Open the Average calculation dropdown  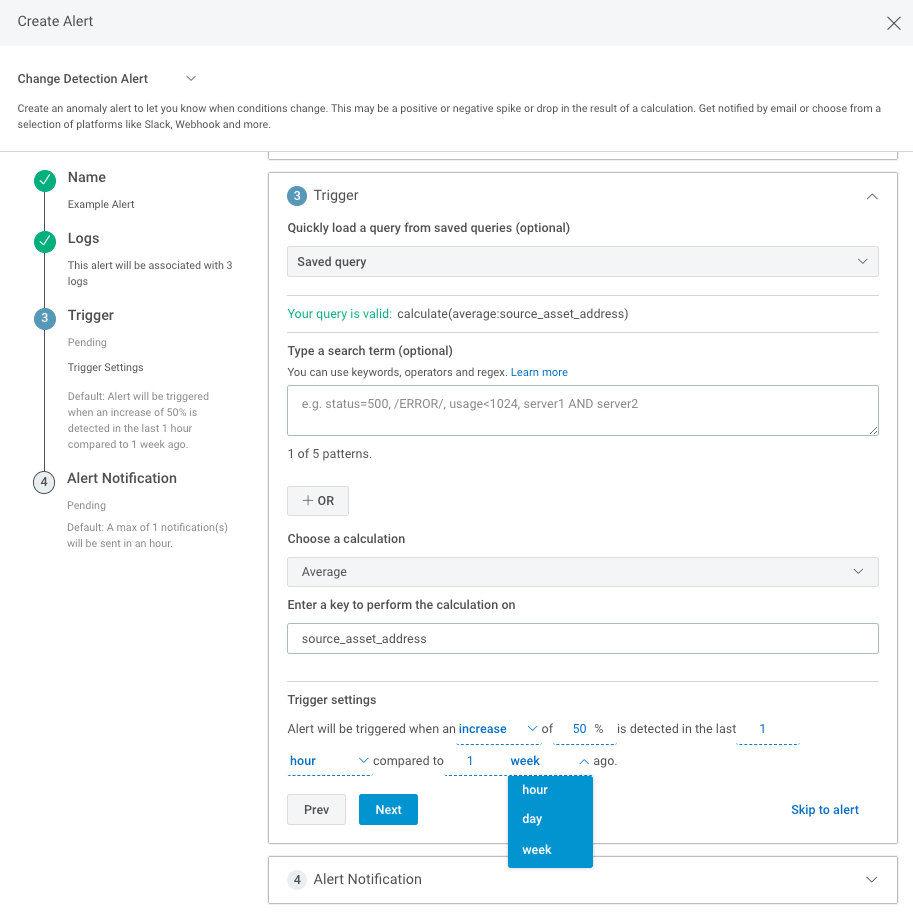(x=582, y=572)
